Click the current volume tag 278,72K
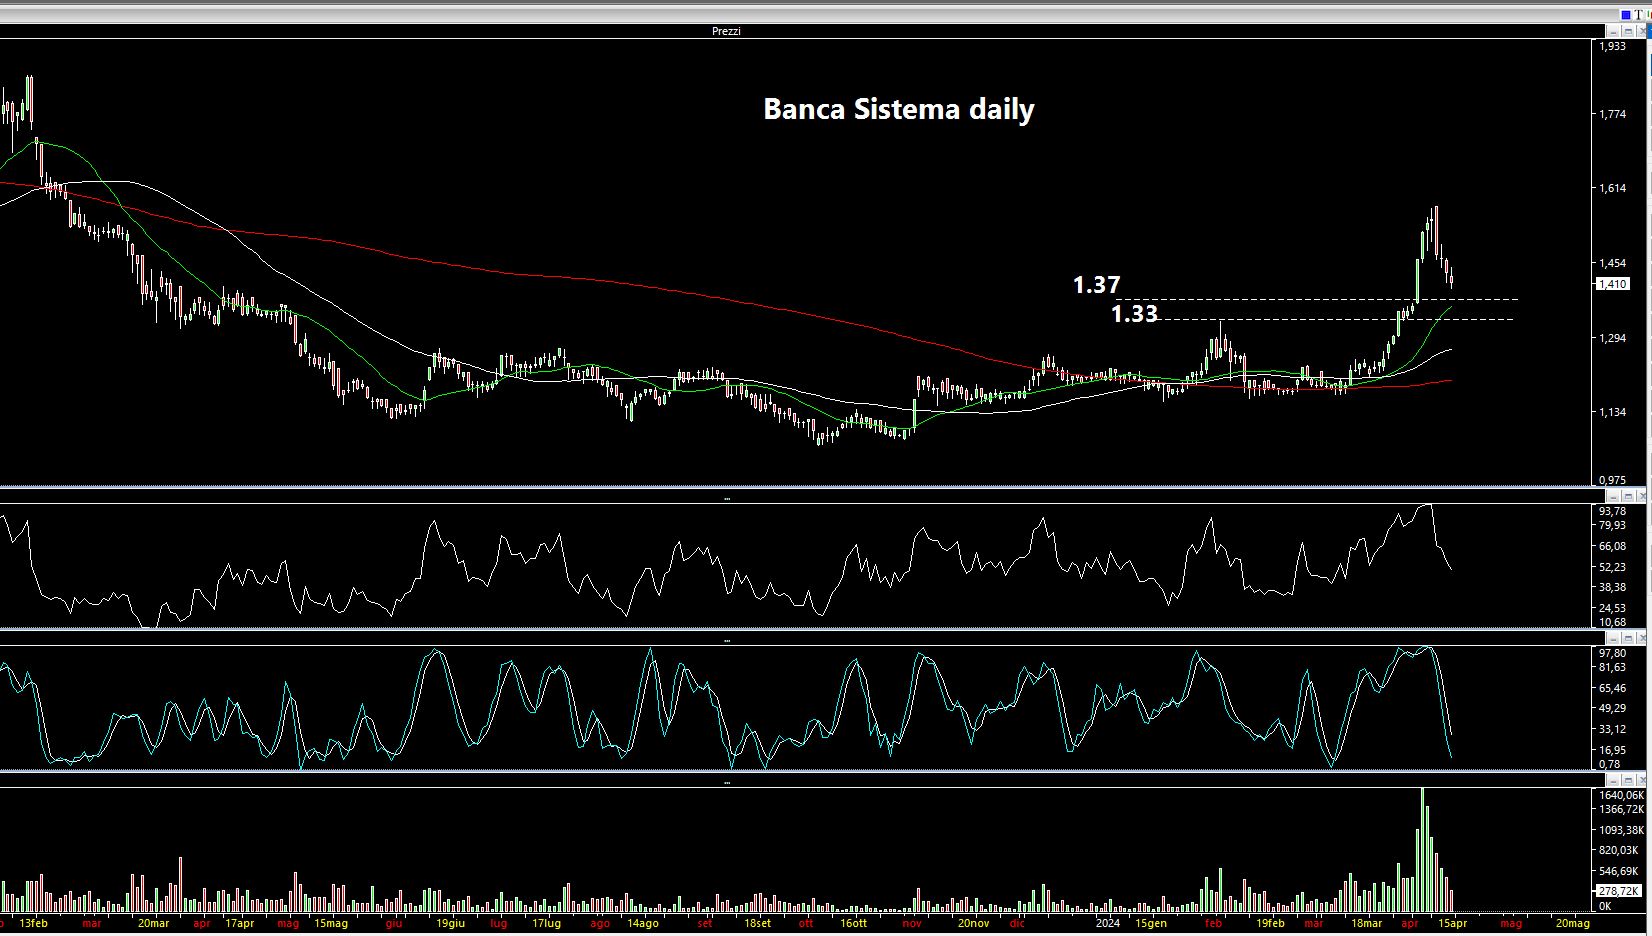The image size is (1652, 936). pos(1619,891)
